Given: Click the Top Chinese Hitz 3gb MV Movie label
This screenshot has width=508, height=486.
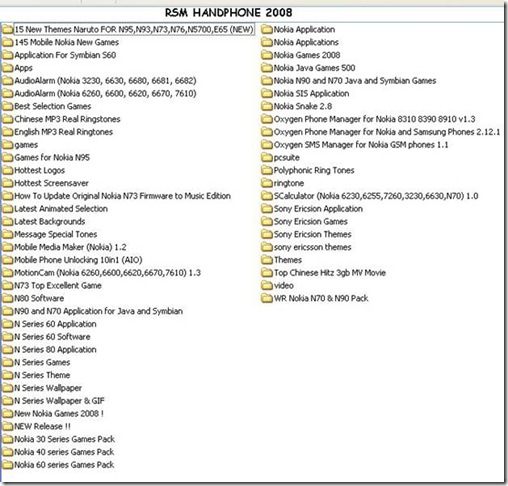Looking at the screenshot, I should click(x=330, y=273).
